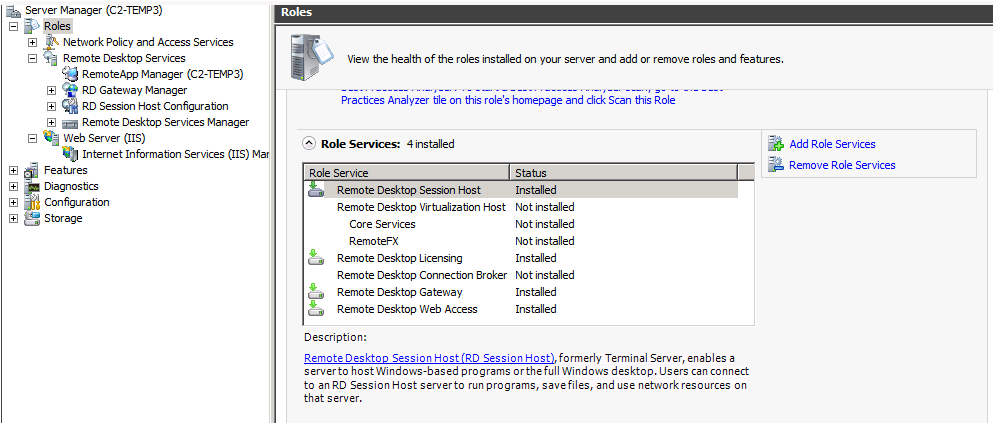Click Internet Information Services Manager icon

(x=70, y=154)
